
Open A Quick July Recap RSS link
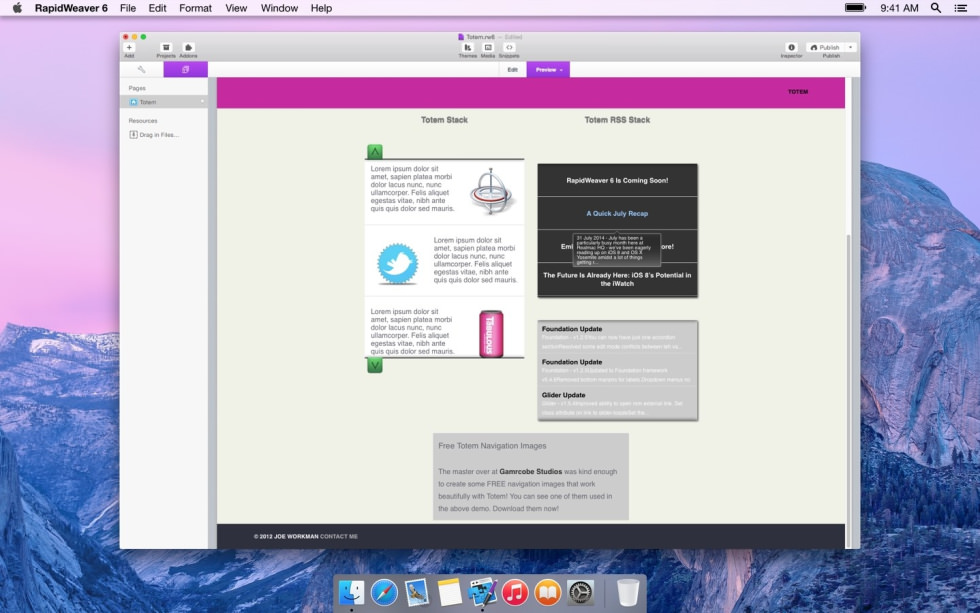tap(617, 213)
